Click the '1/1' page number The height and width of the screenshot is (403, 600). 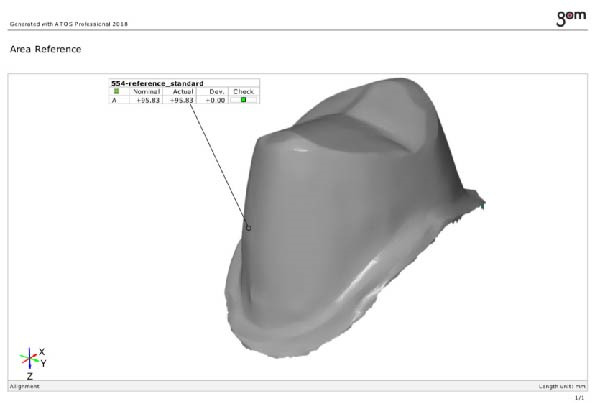pyautogui.click(x=580, y=398)
